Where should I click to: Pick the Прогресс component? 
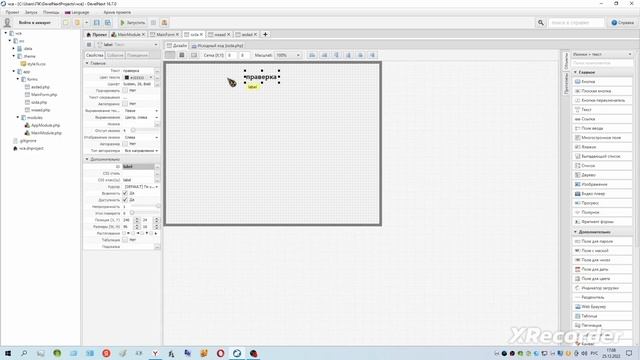click(x=602, y=203)
